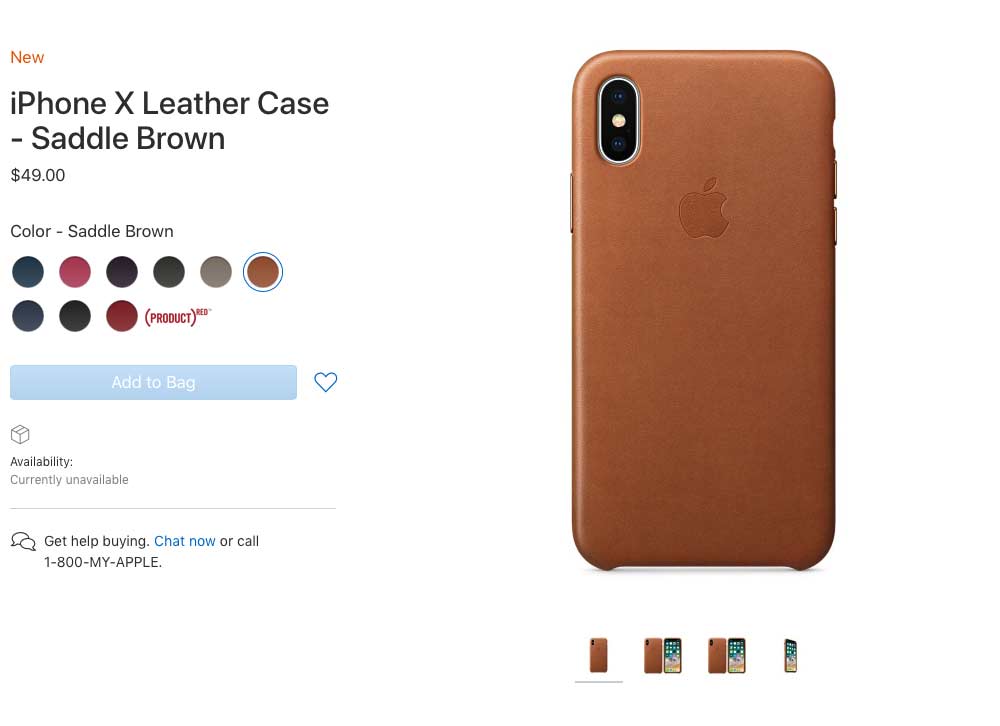The height and width of the screenshot is (726, 1000).
Task: Select the dark red color swatch
Action: [x=122, y=316]
